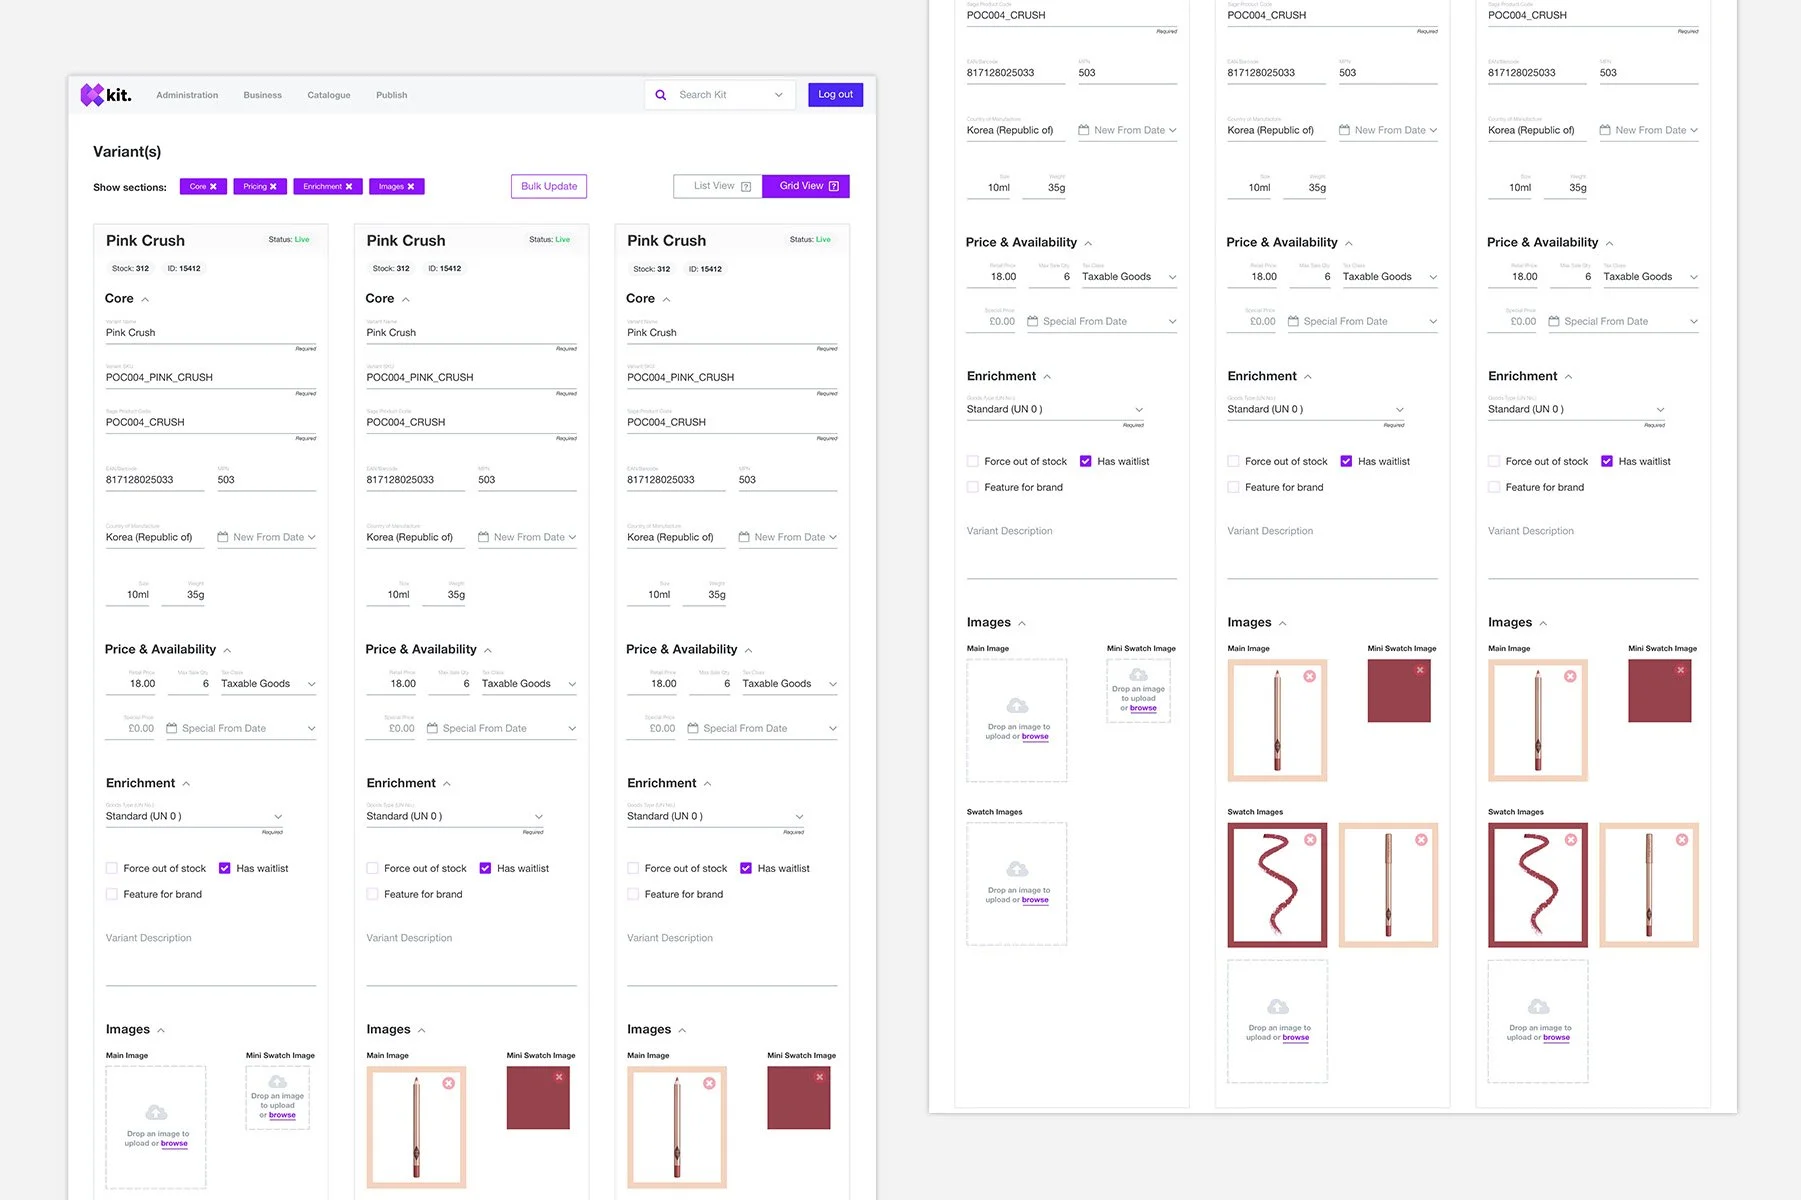
Task: Open the Administration menu
Action: tap(187, 95)
